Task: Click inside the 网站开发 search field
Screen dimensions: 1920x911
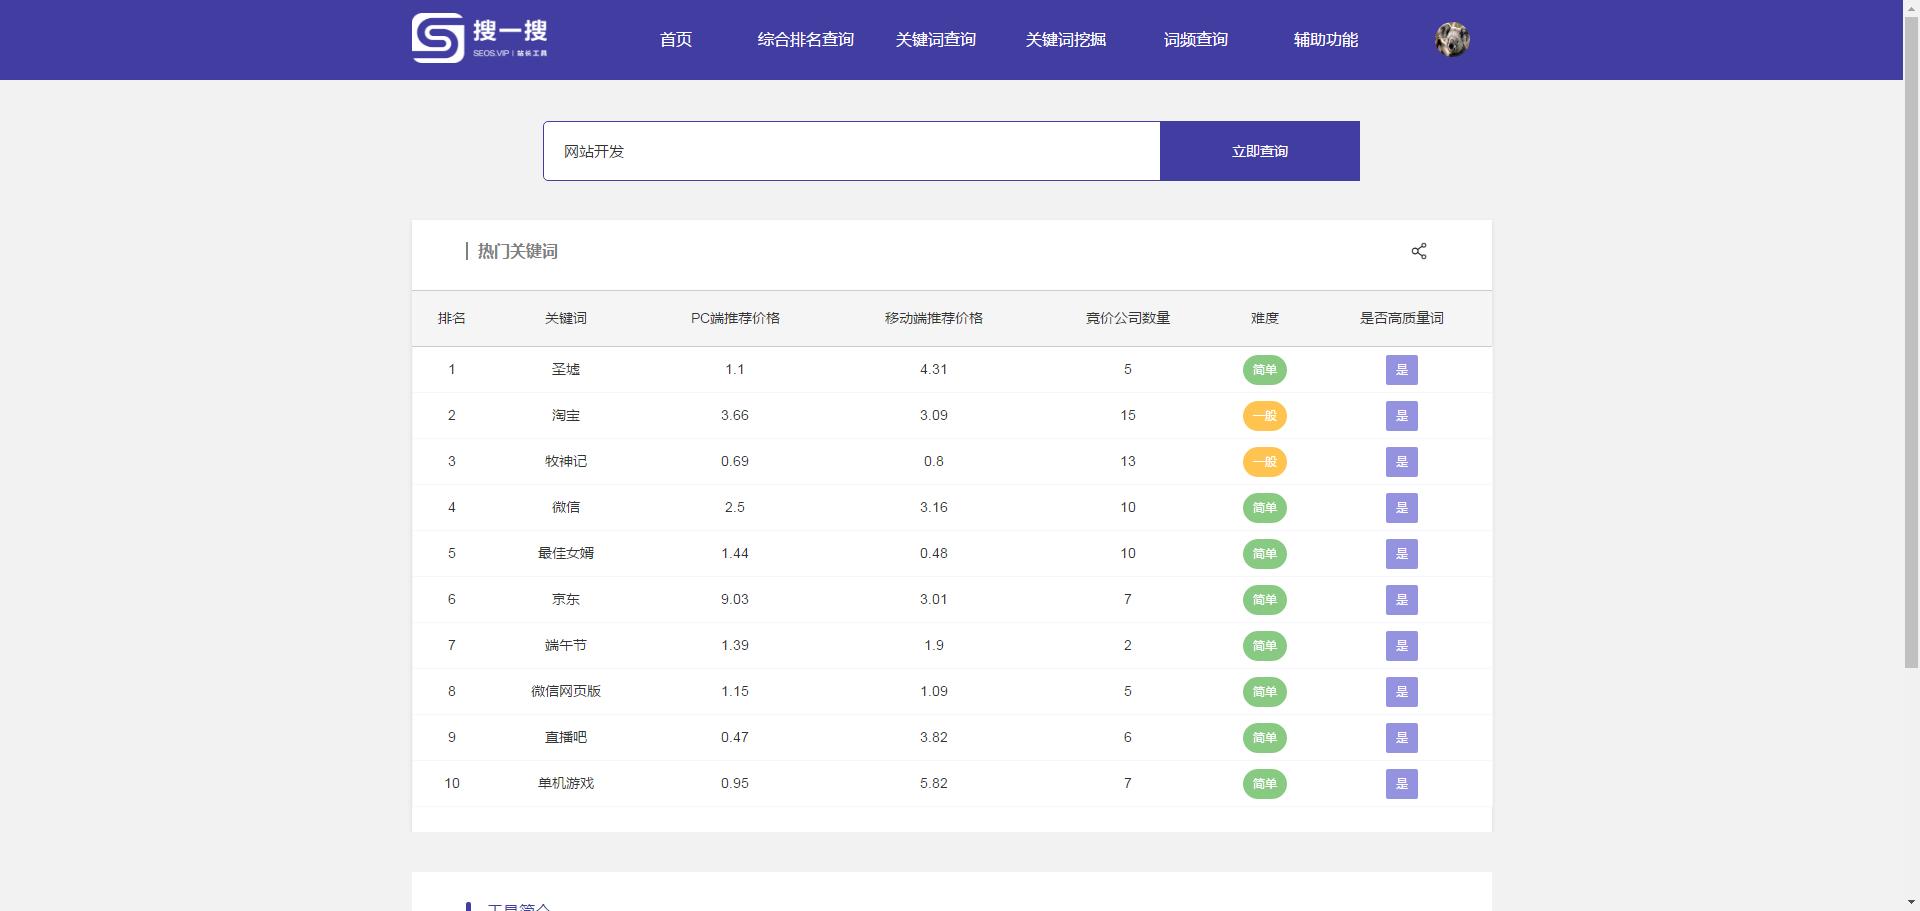Action: 850,151
